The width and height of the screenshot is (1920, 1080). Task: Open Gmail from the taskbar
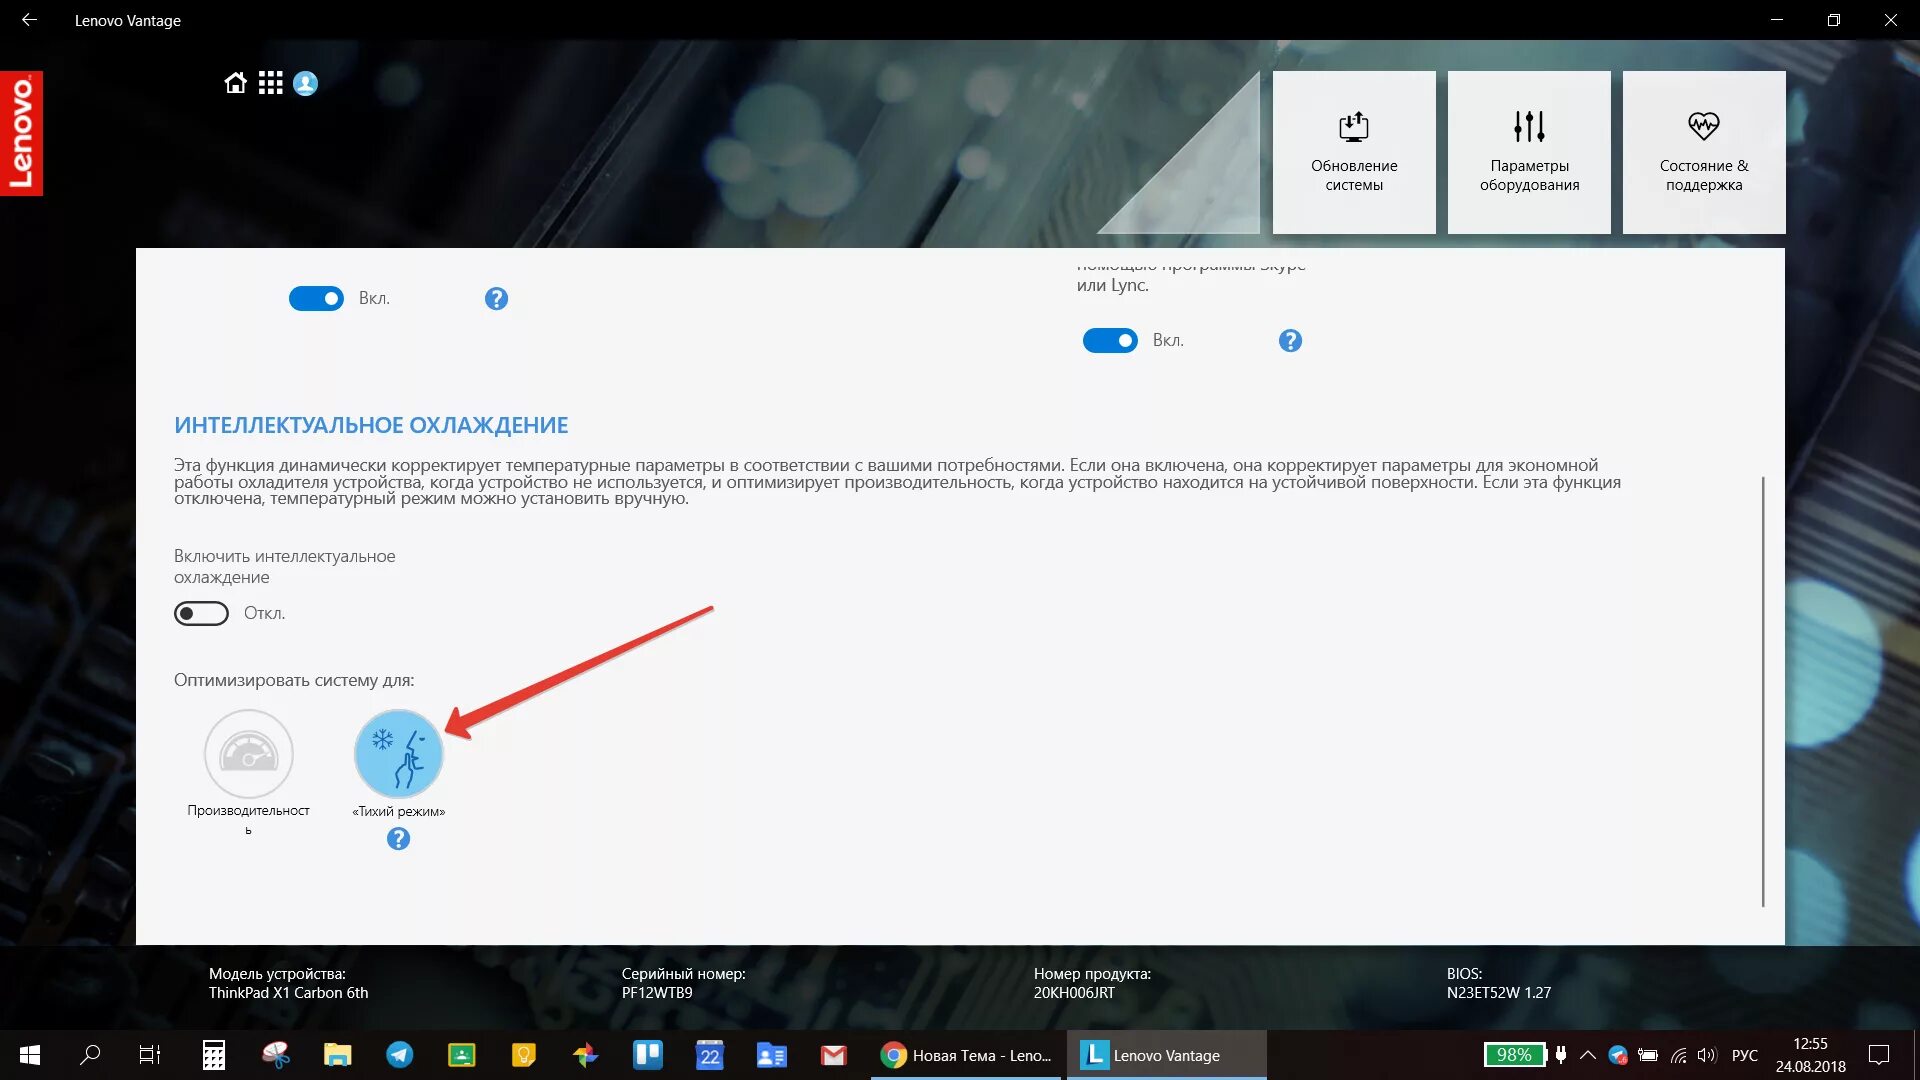[x=834, y=1055]
